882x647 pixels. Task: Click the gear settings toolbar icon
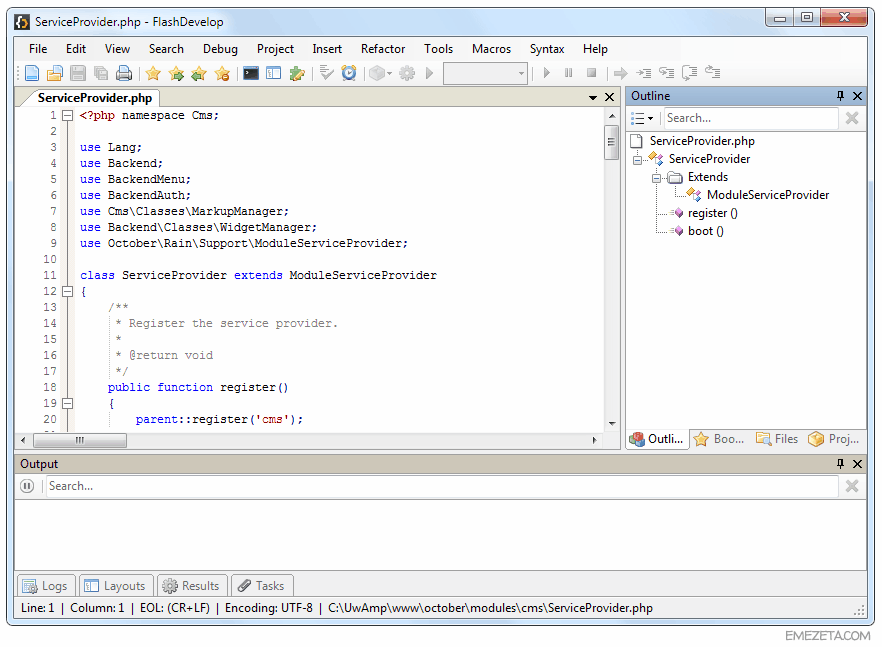coord(407,73)
